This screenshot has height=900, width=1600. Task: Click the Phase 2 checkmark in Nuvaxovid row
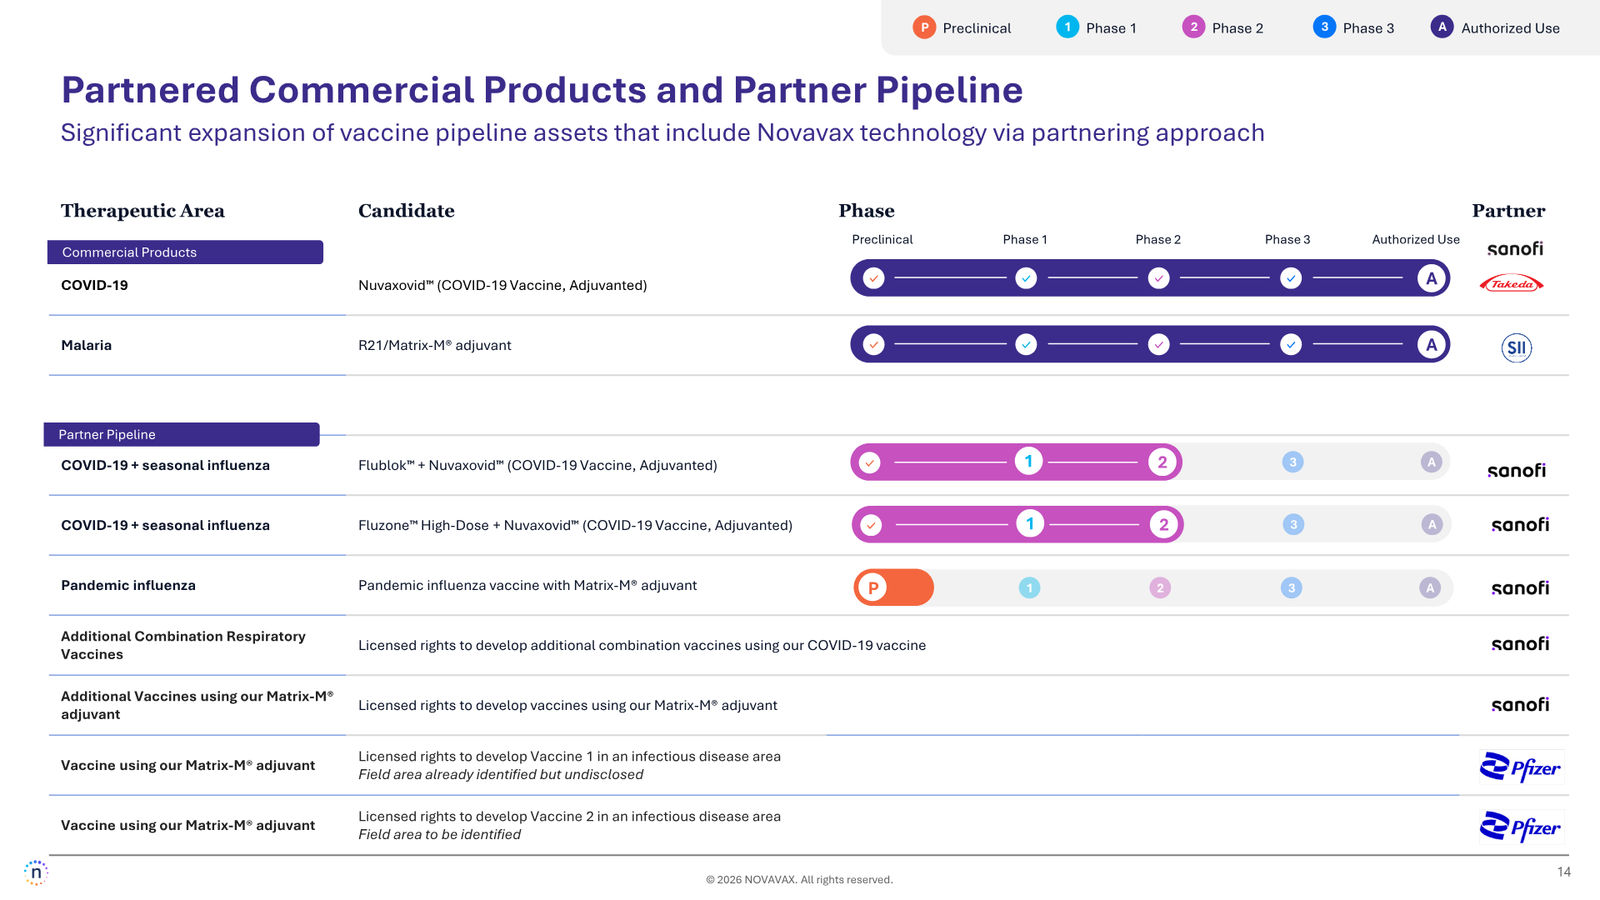[x=1159, y=279]
